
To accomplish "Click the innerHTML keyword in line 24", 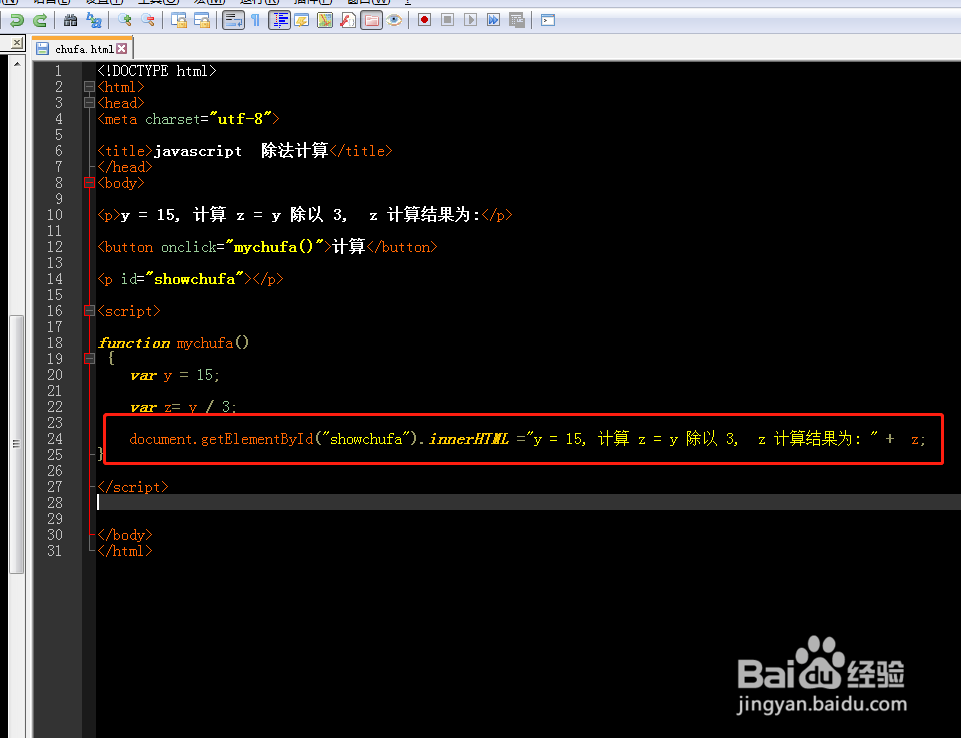I will 469,439.
